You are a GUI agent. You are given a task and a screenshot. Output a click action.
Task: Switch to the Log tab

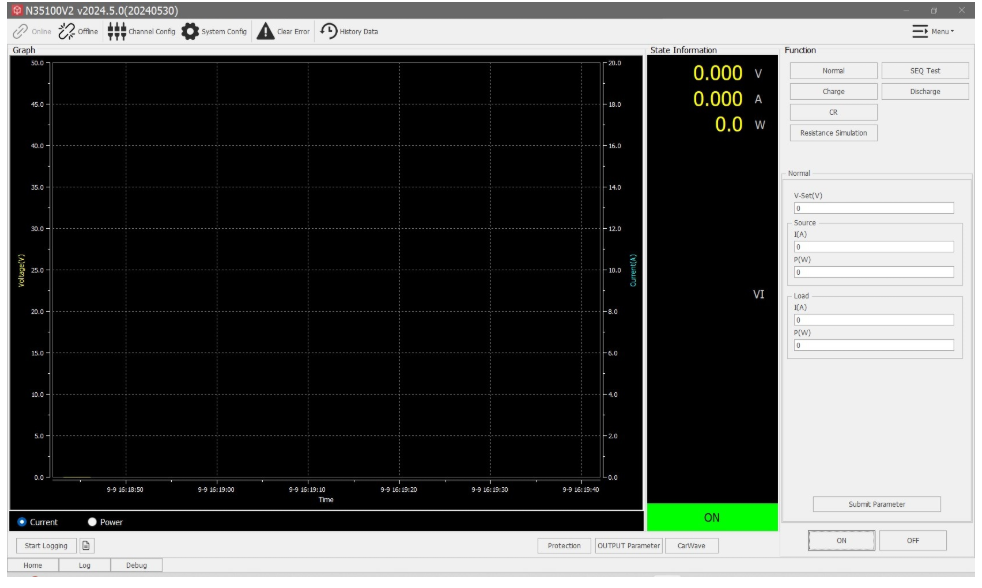tap(84, 565)
